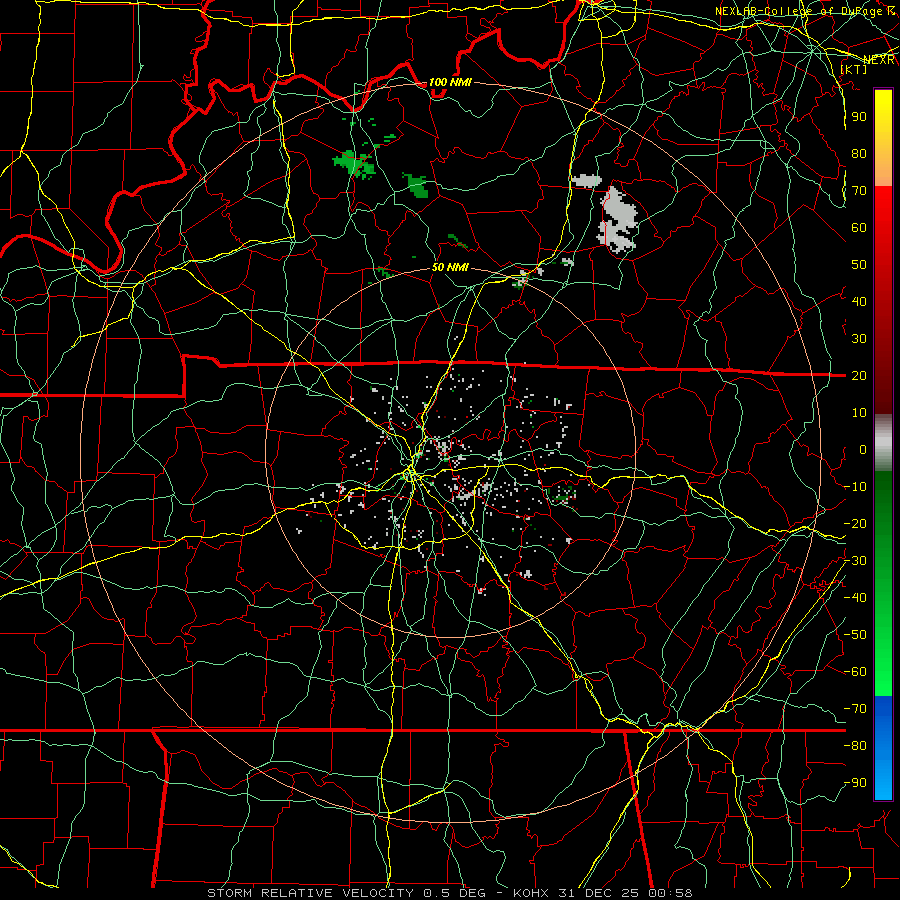The image size is (900, 900).
Task: Select the -40 value on the velocity scale
Action: [x=855, y=598]
